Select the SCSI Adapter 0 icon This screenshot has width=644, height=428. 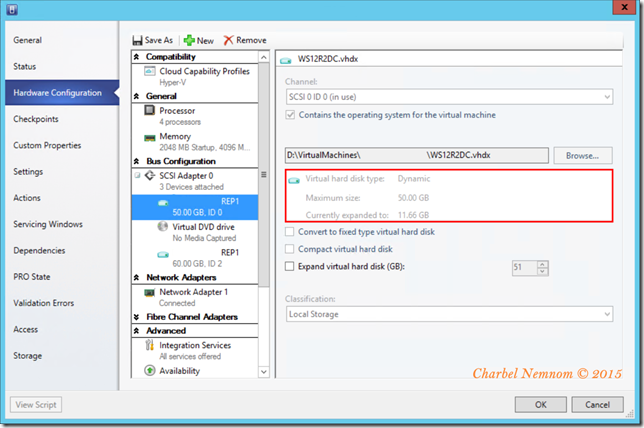coord(150,175)
